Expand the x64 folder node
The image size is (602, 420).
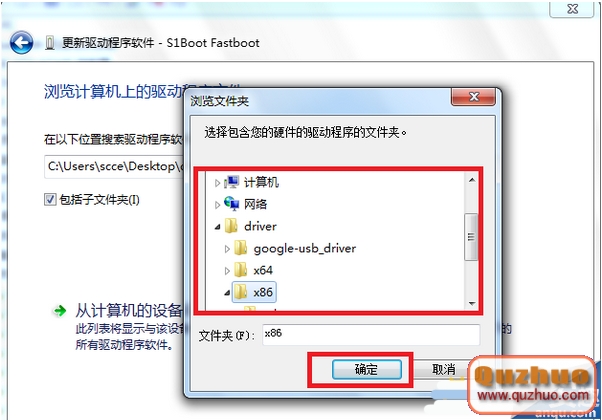coord(227,271)
